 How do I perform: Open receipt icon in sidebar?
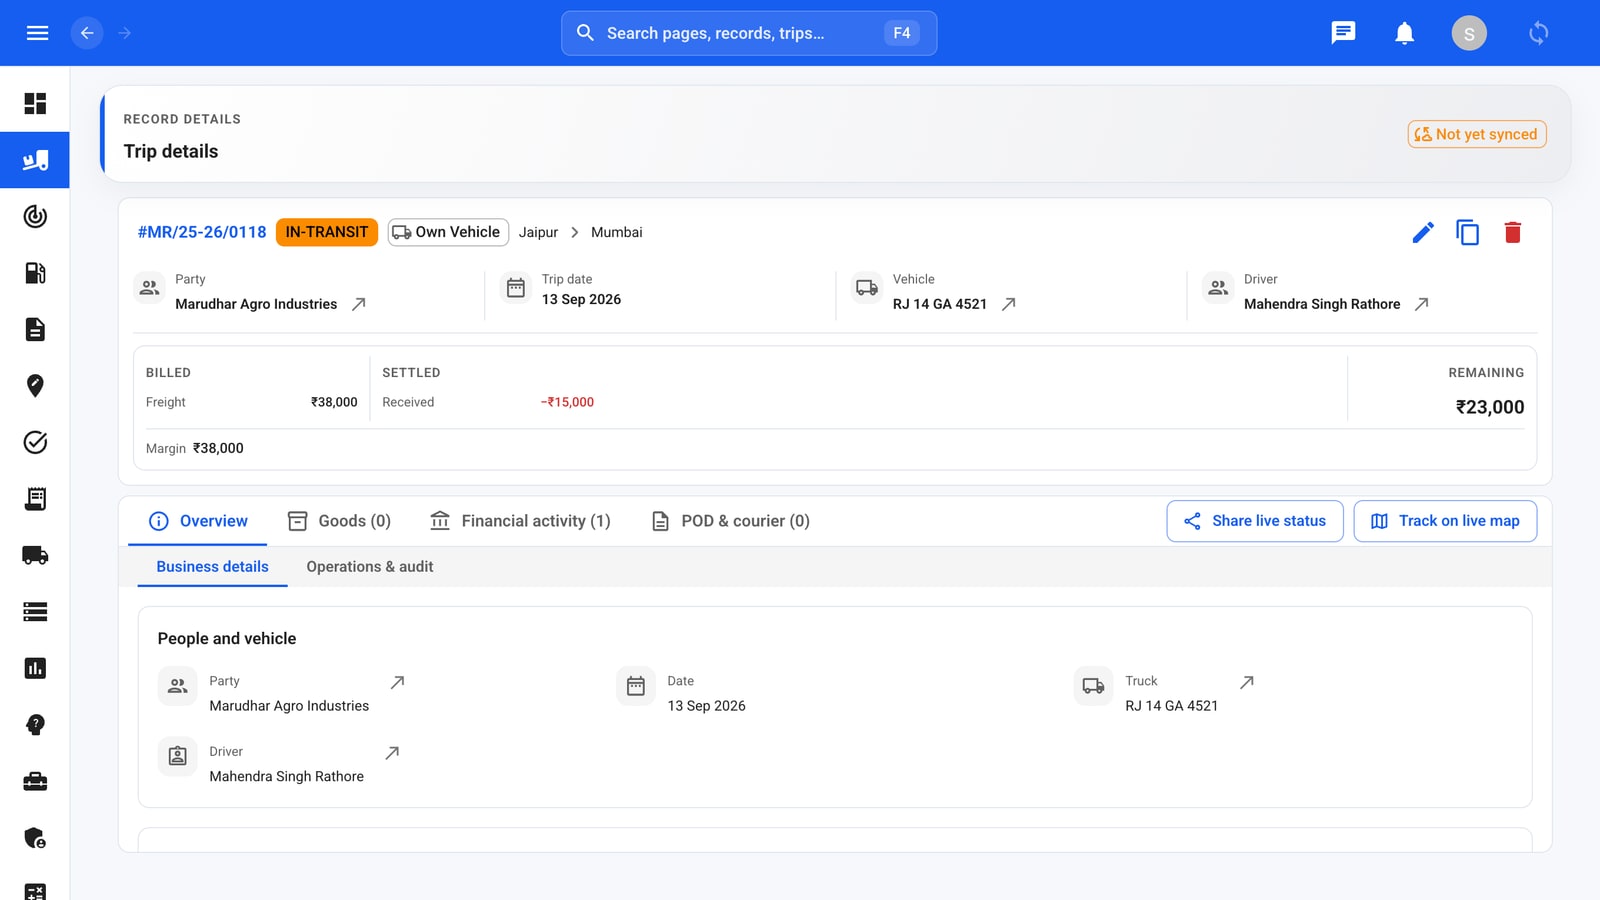point(35,499)
